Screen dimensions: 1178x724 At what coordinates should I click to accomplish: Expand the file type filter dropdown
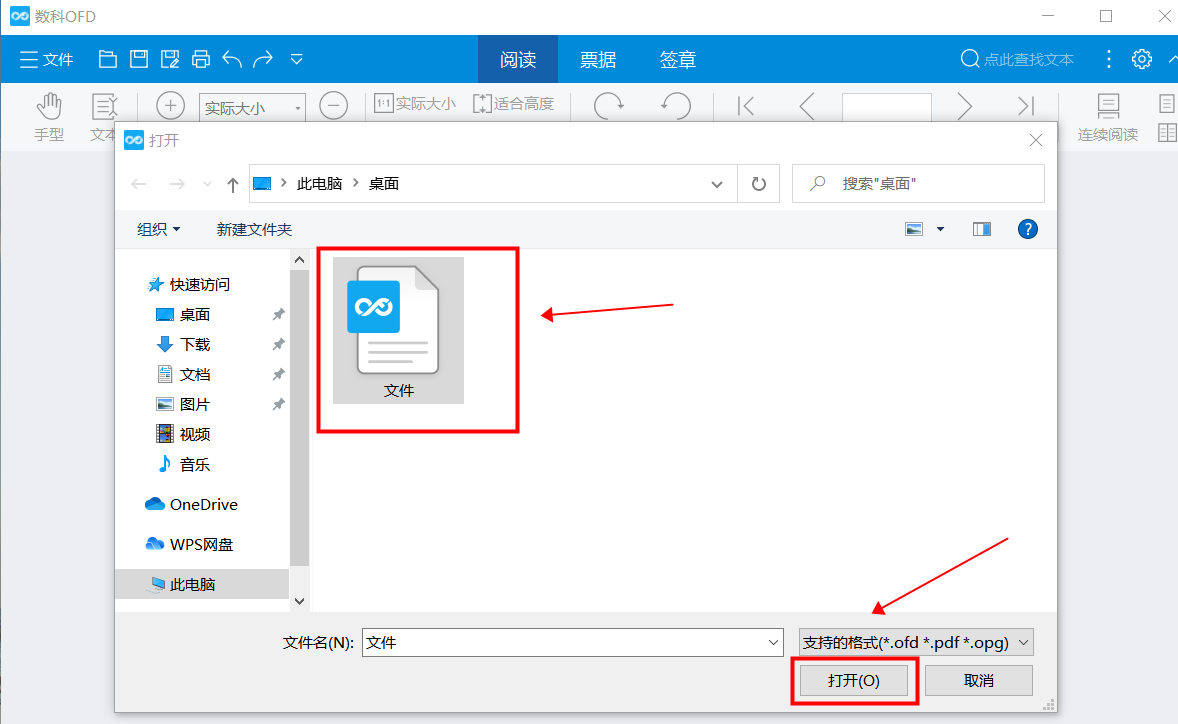(1023, 643)
